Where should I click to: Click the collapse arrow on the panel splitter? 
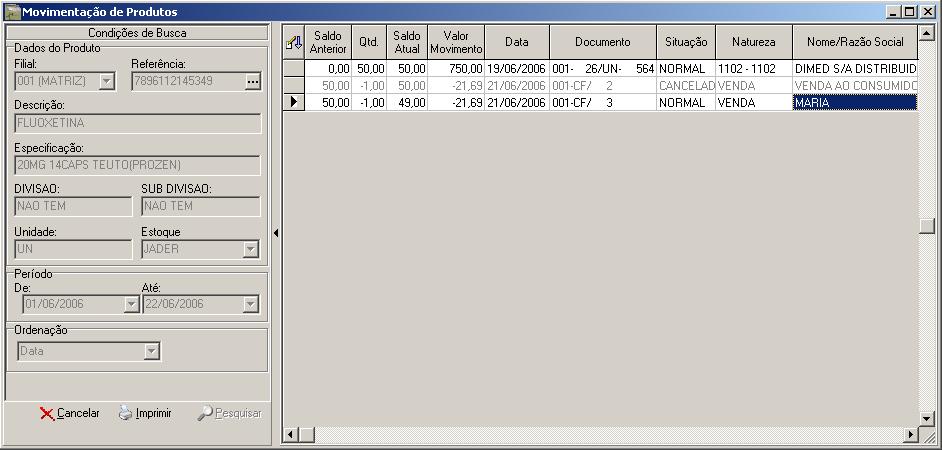(276, 233)
